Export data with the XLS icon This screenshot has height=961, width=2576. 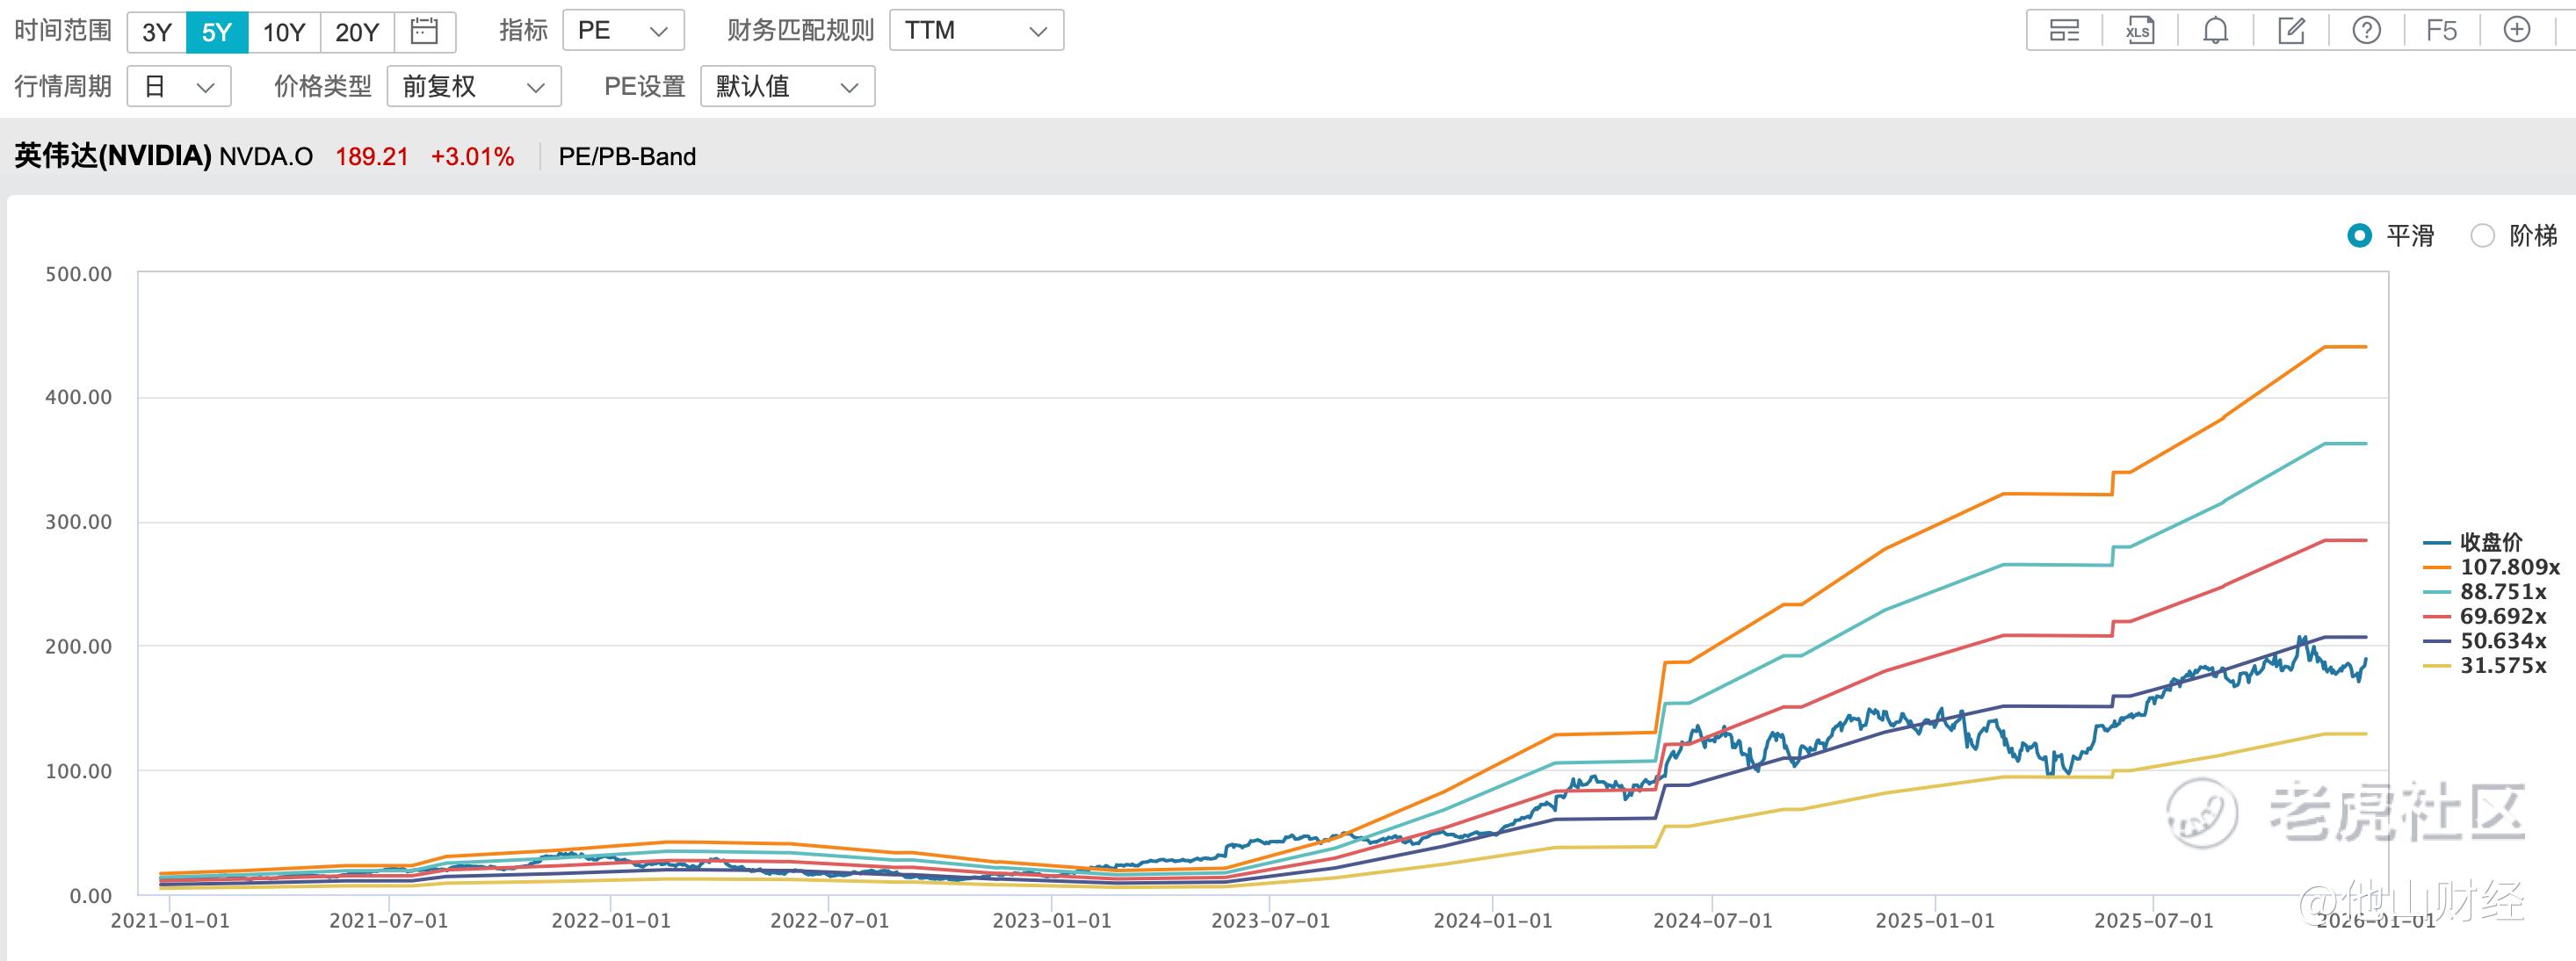(2139, 31)
